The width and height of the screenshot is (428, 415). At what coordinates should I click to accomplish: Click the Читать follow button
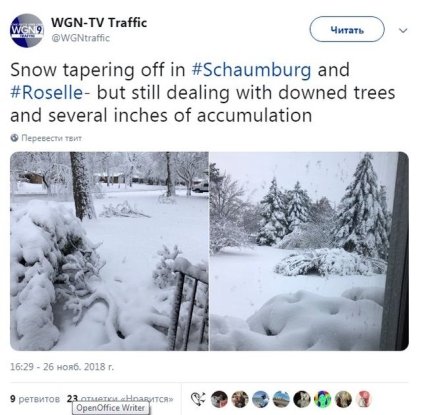(347, 30)
